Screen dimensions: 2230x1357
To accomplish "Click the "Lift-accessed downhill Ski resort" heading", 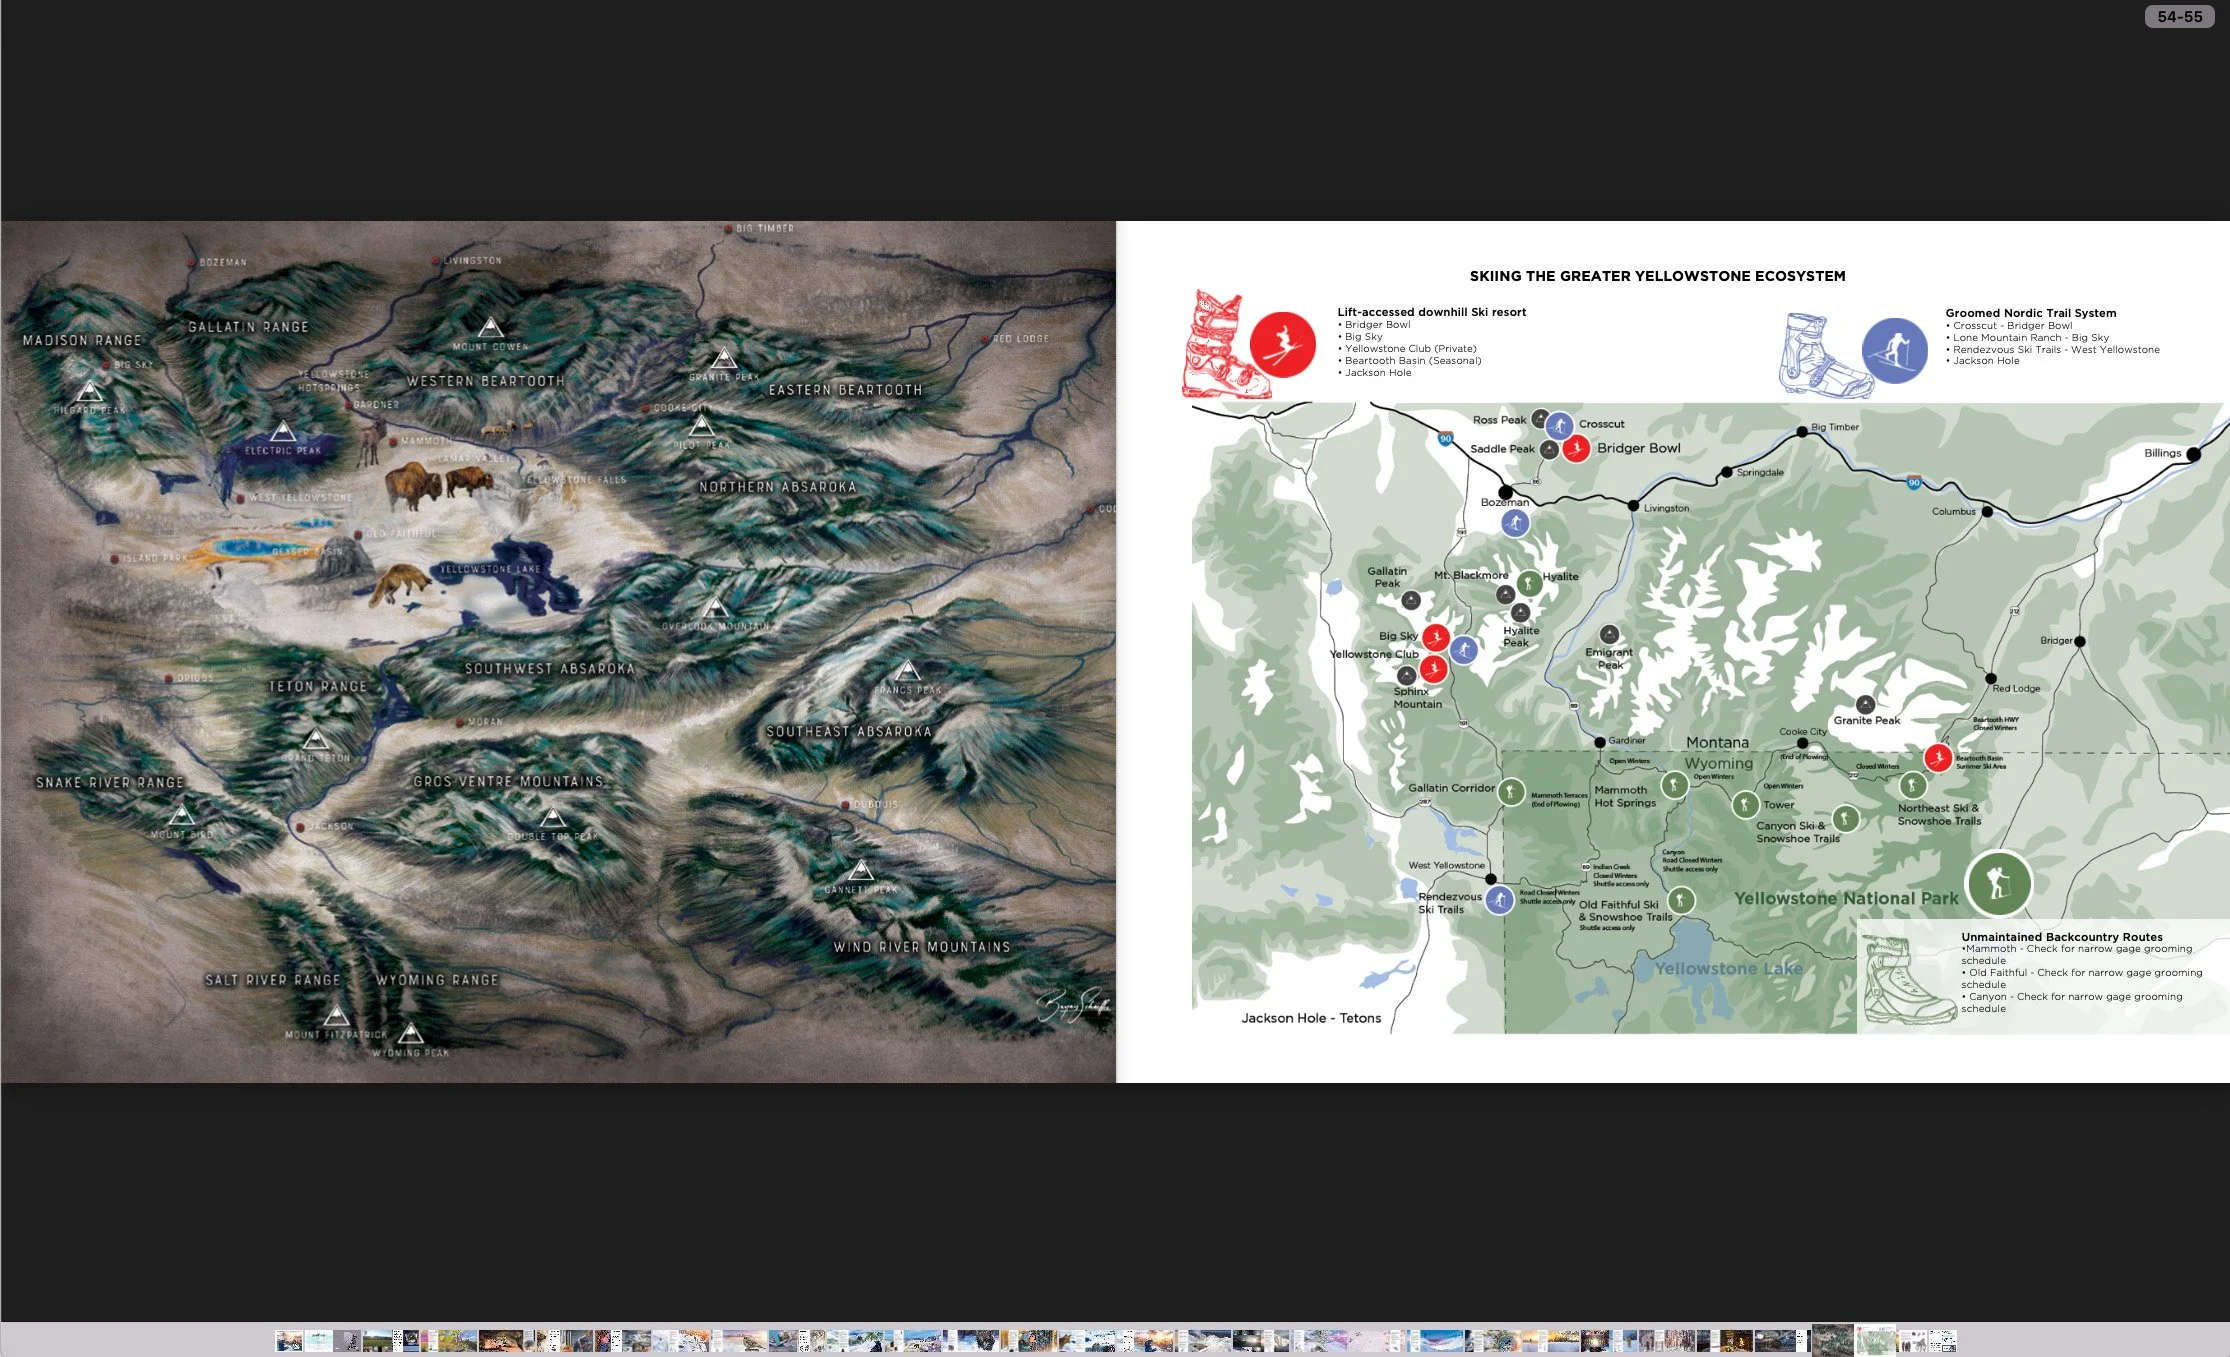I will point(1432,312).
